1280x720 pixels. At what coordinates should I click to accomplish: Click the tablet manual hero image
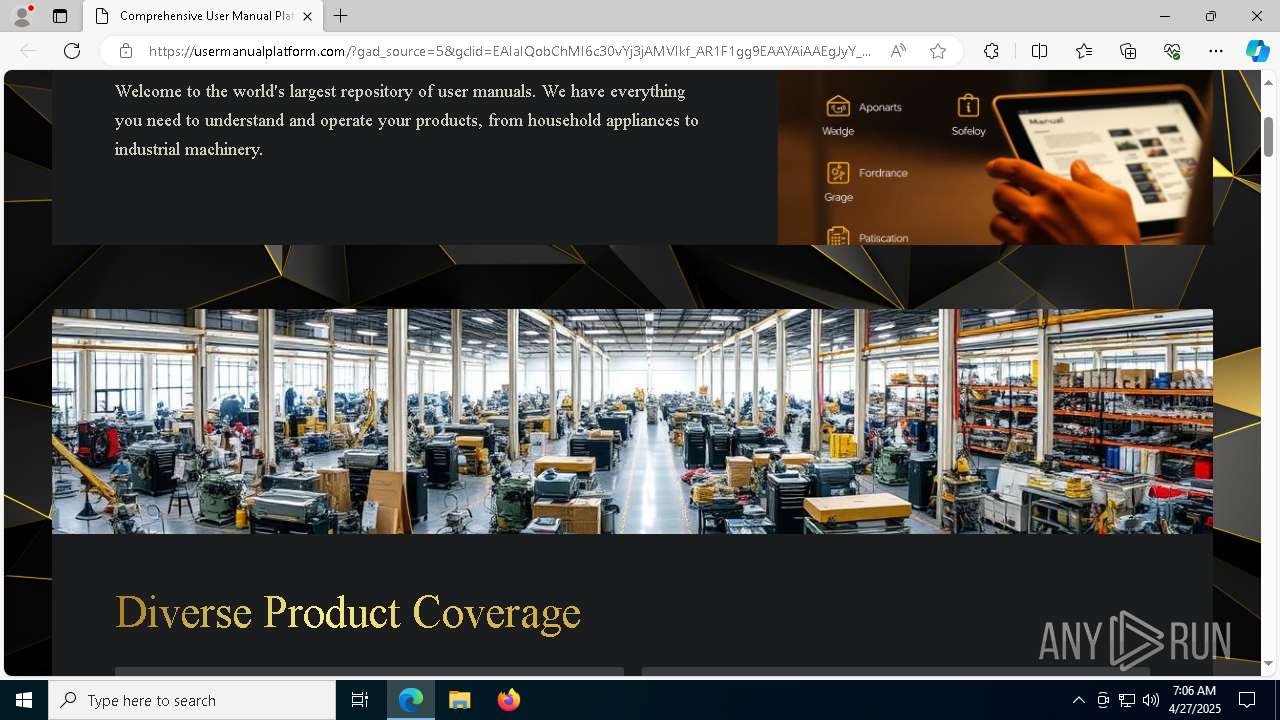click(995, 157)
